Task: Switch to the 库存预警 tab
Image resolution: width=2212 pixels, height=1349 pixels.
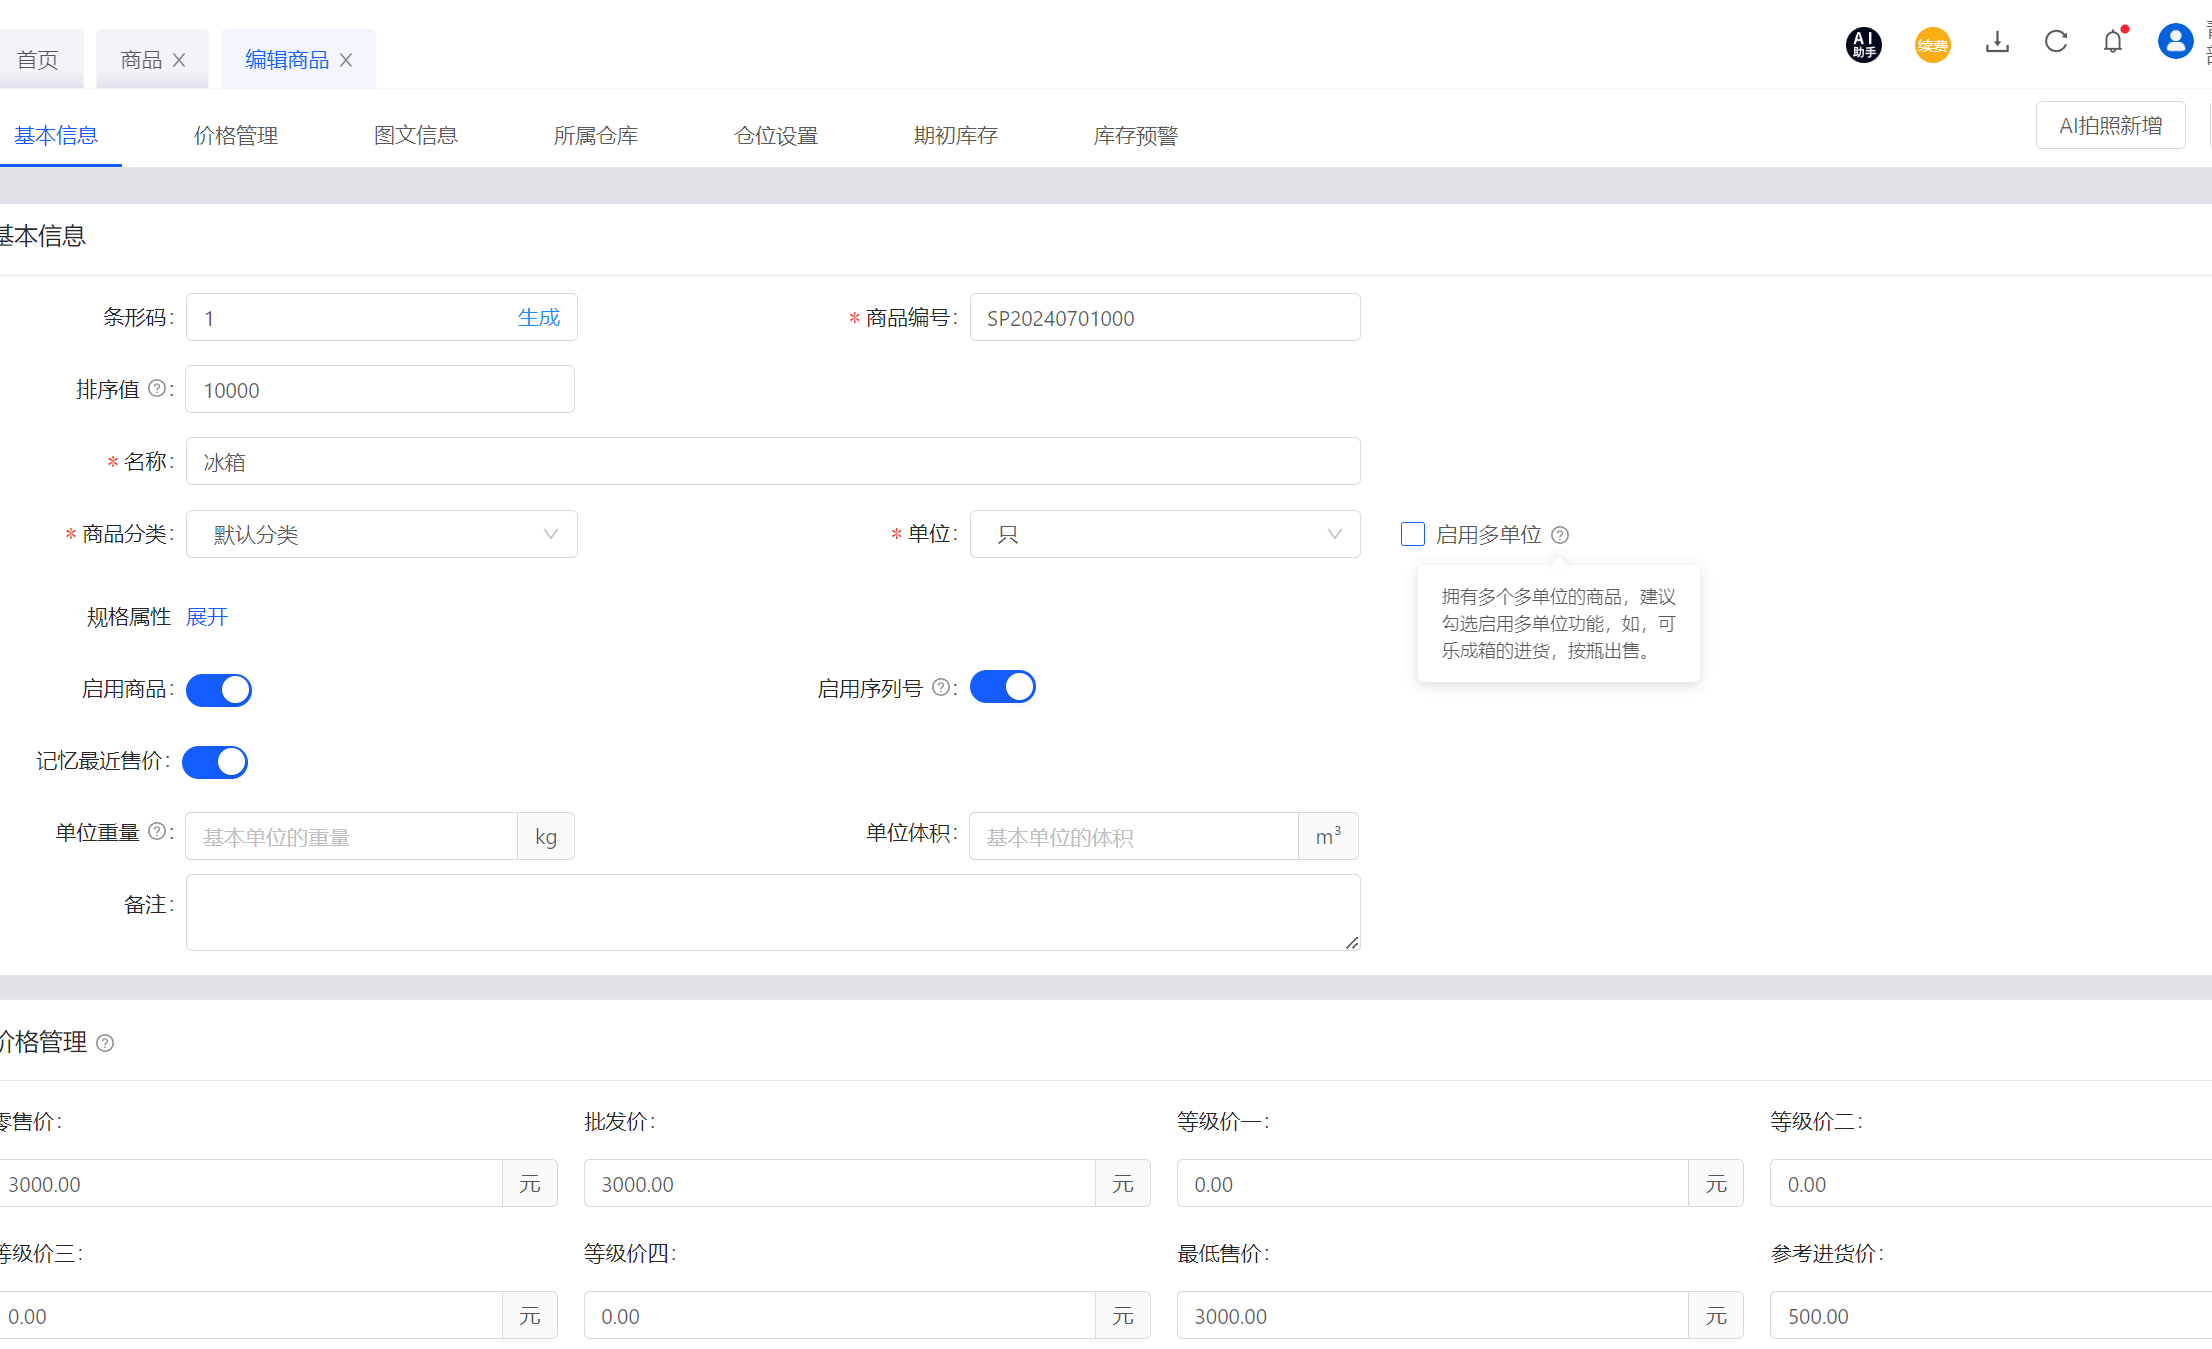Action: pyautogui.click(x=1136, y=136)
